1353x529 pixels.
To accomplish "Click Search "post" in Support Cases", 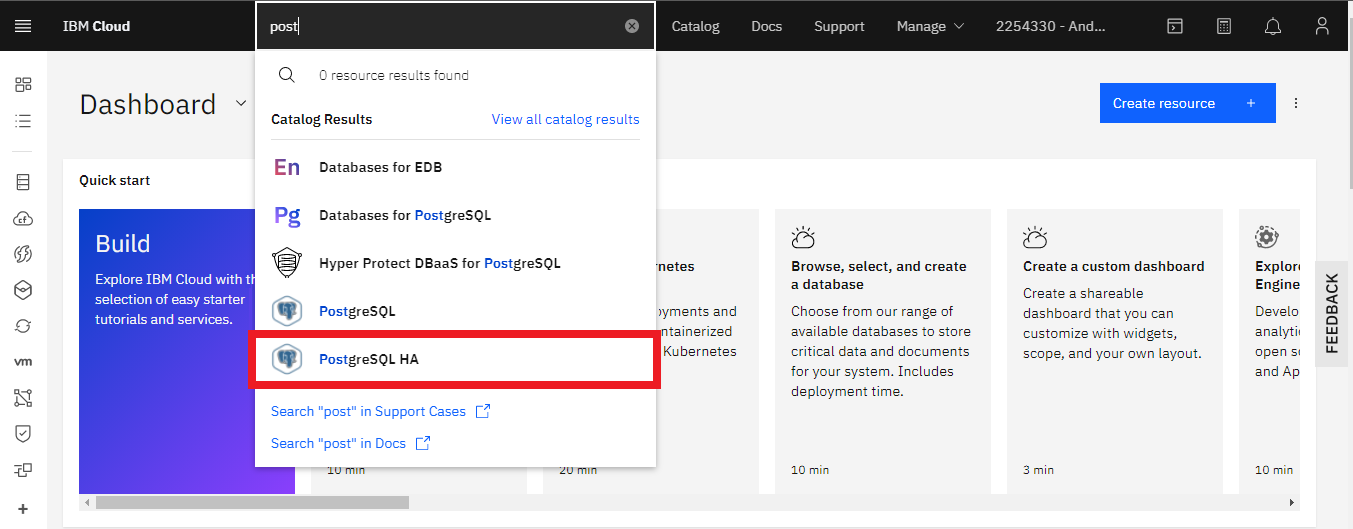I will 381,411.
